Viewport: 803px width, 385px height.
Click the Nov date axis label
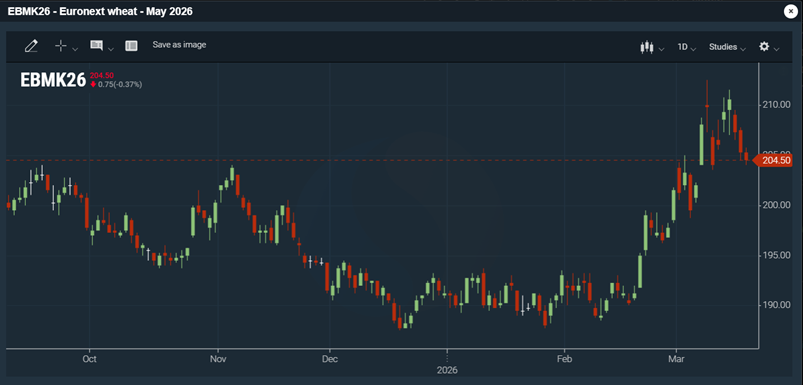[x=218, y=358]
